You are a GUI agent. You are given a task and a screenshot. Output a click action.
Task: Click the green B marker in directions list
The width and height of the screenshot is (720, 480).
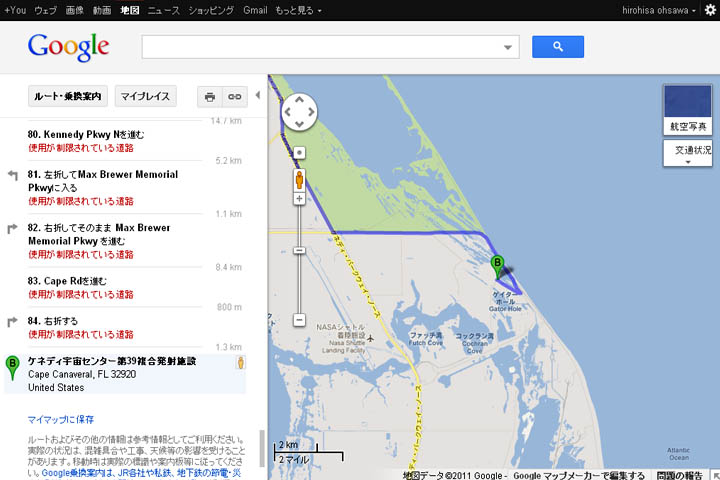[x=12, y=367]
